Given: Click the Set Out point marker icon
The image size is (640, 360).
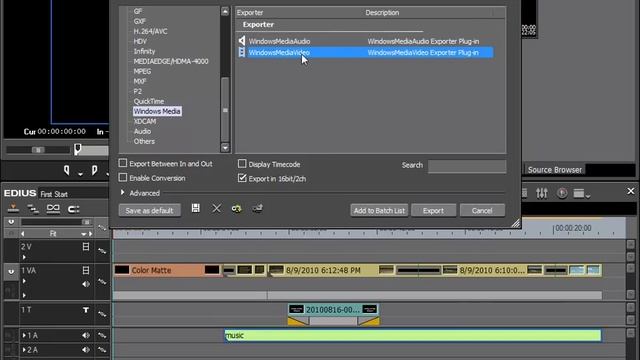Looking at the screenshot, I should 94,170.
